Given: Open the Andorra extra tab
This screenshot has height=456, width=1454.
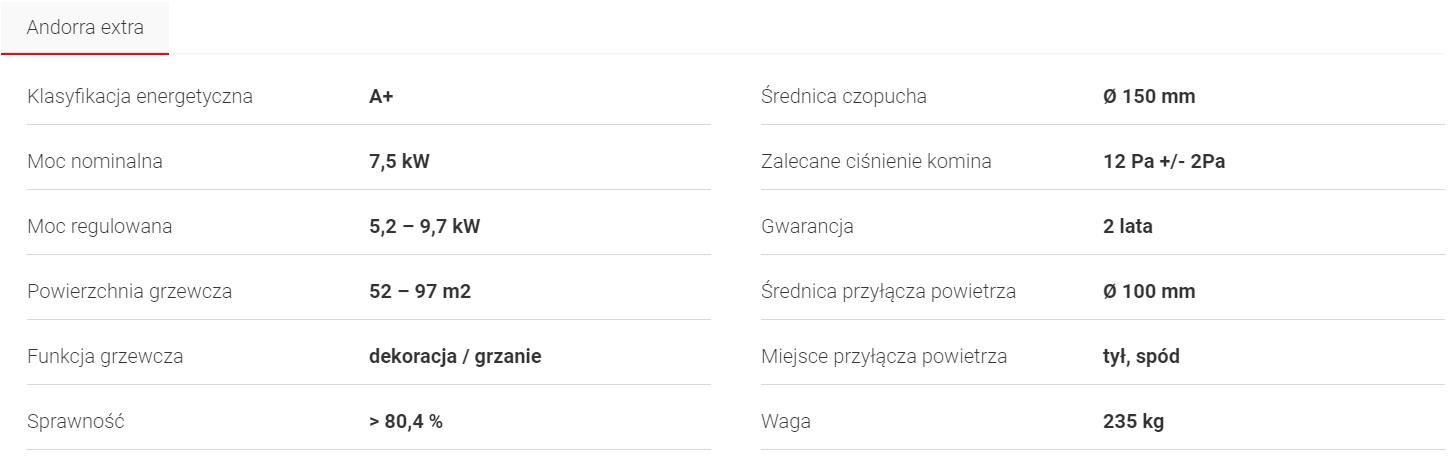Looking at the screenshot, I should (85, 27).
